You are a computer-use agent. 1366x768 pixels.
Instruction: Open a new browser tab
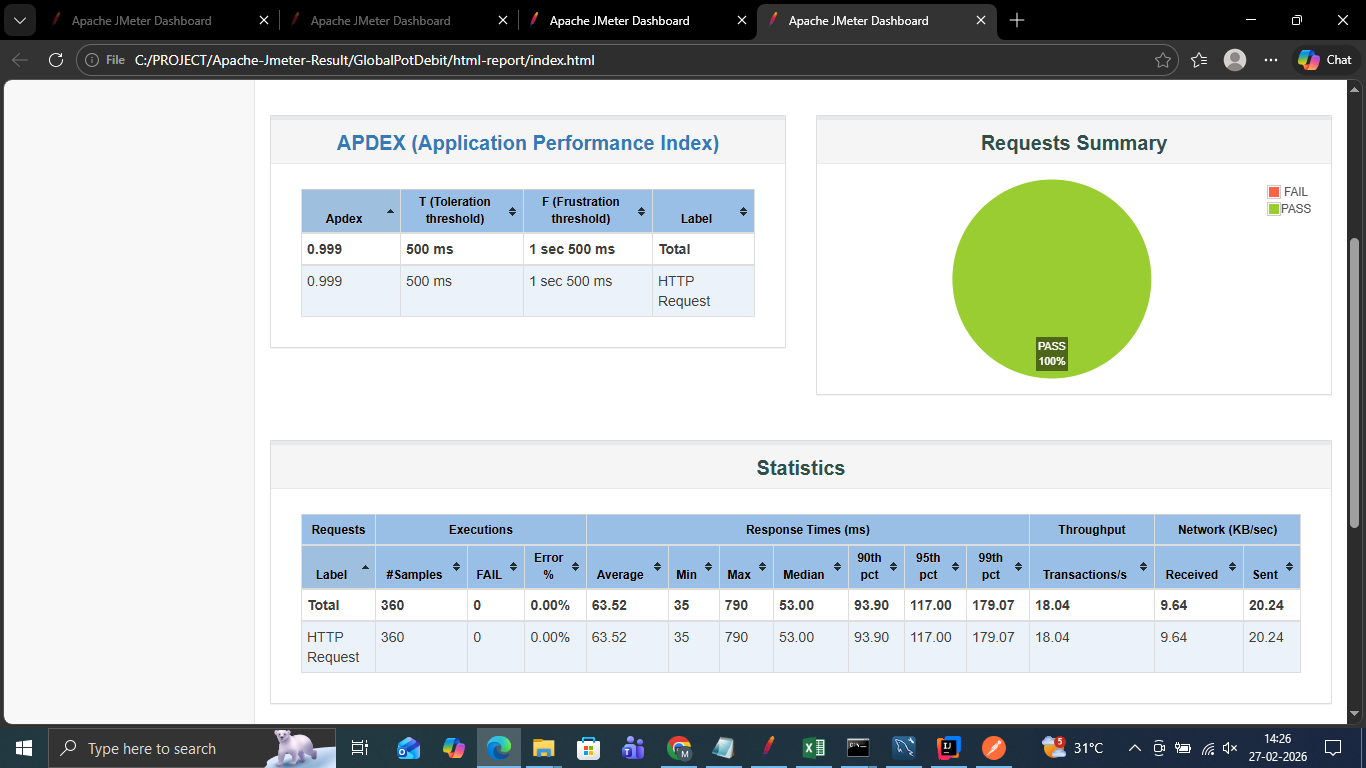click(1017, 20)
